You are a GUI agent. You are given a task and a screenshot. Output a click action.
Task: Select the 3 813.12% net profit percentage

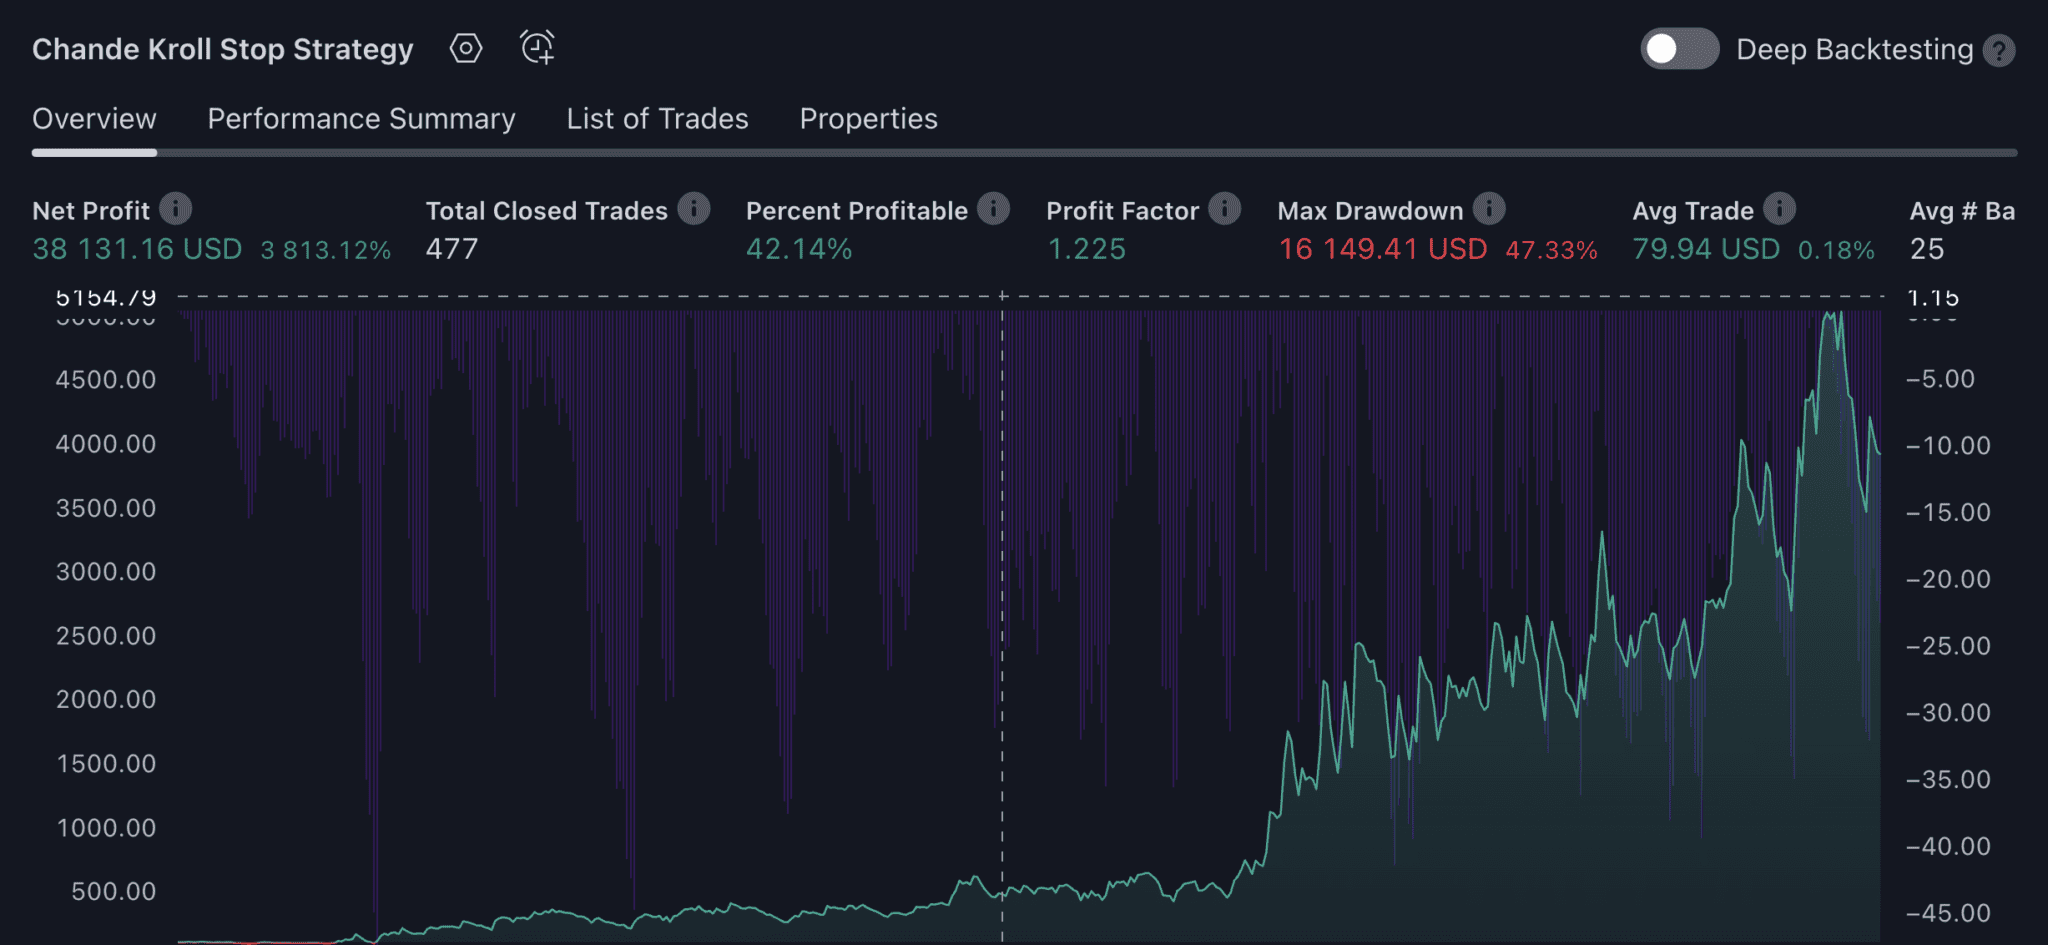click(326, 249)
